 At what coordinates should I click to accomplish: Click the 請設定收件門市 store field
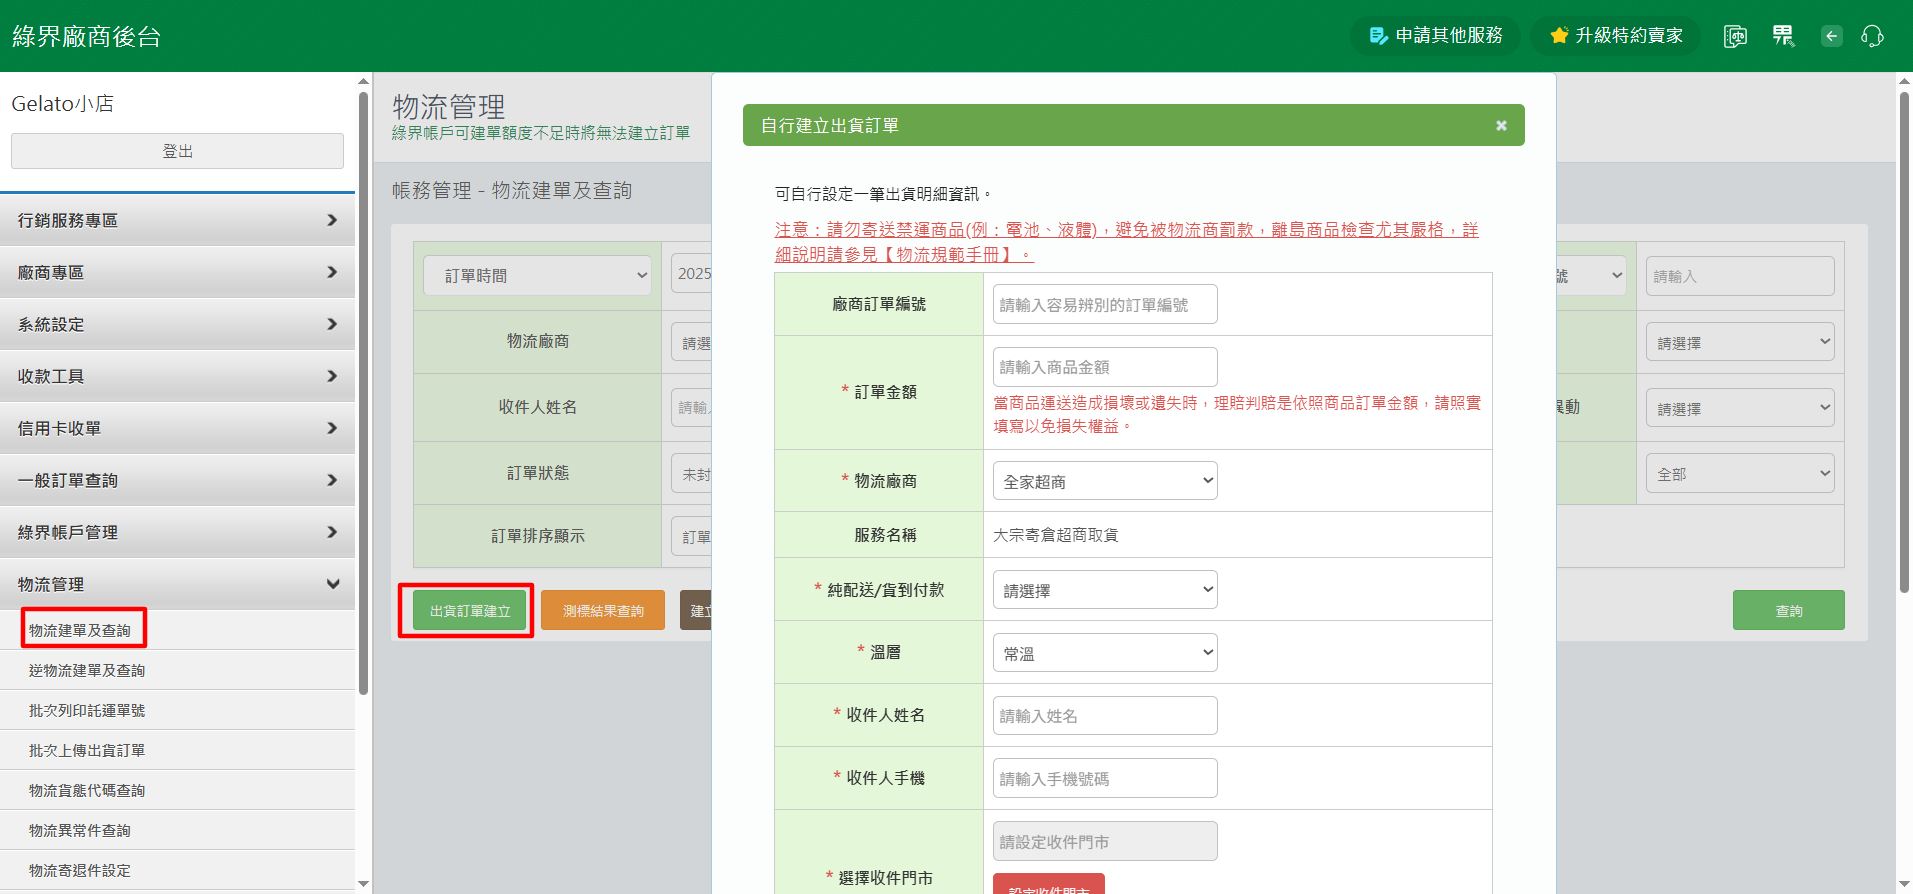pyautogui.click(x=1105, y=841)
